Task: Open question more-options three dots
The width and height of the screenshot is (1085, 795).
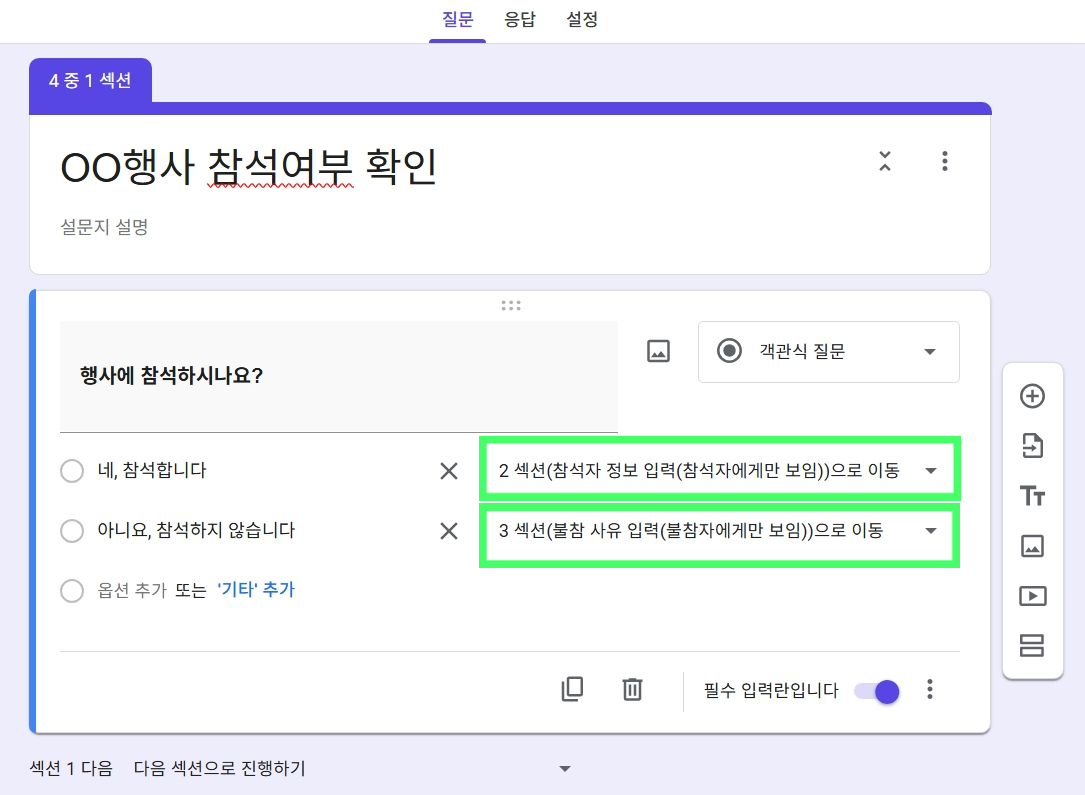Action: (x=929, y=689)
